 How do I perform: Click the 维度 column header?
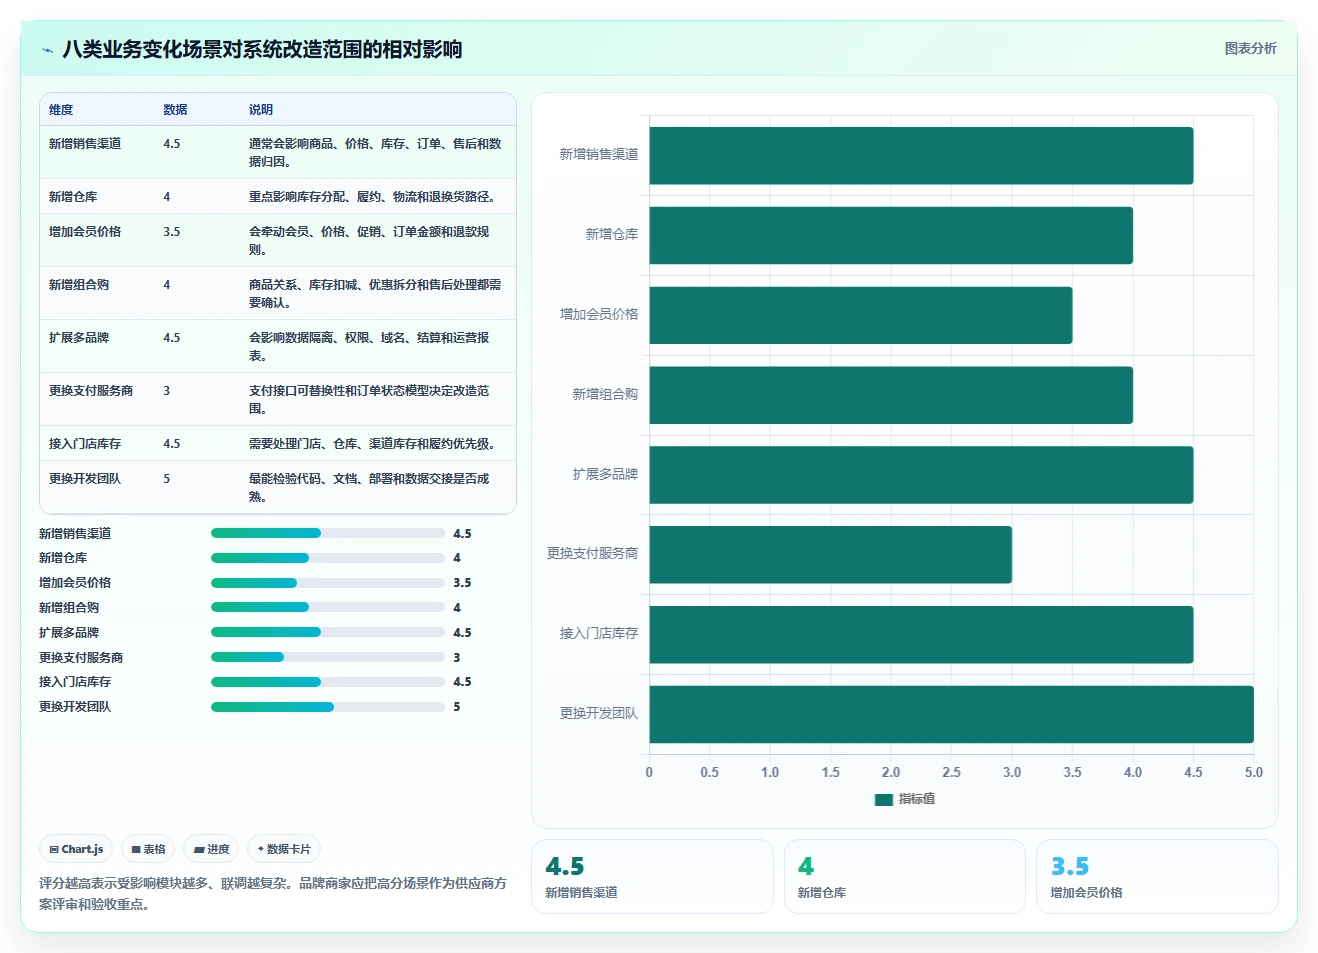61,110
